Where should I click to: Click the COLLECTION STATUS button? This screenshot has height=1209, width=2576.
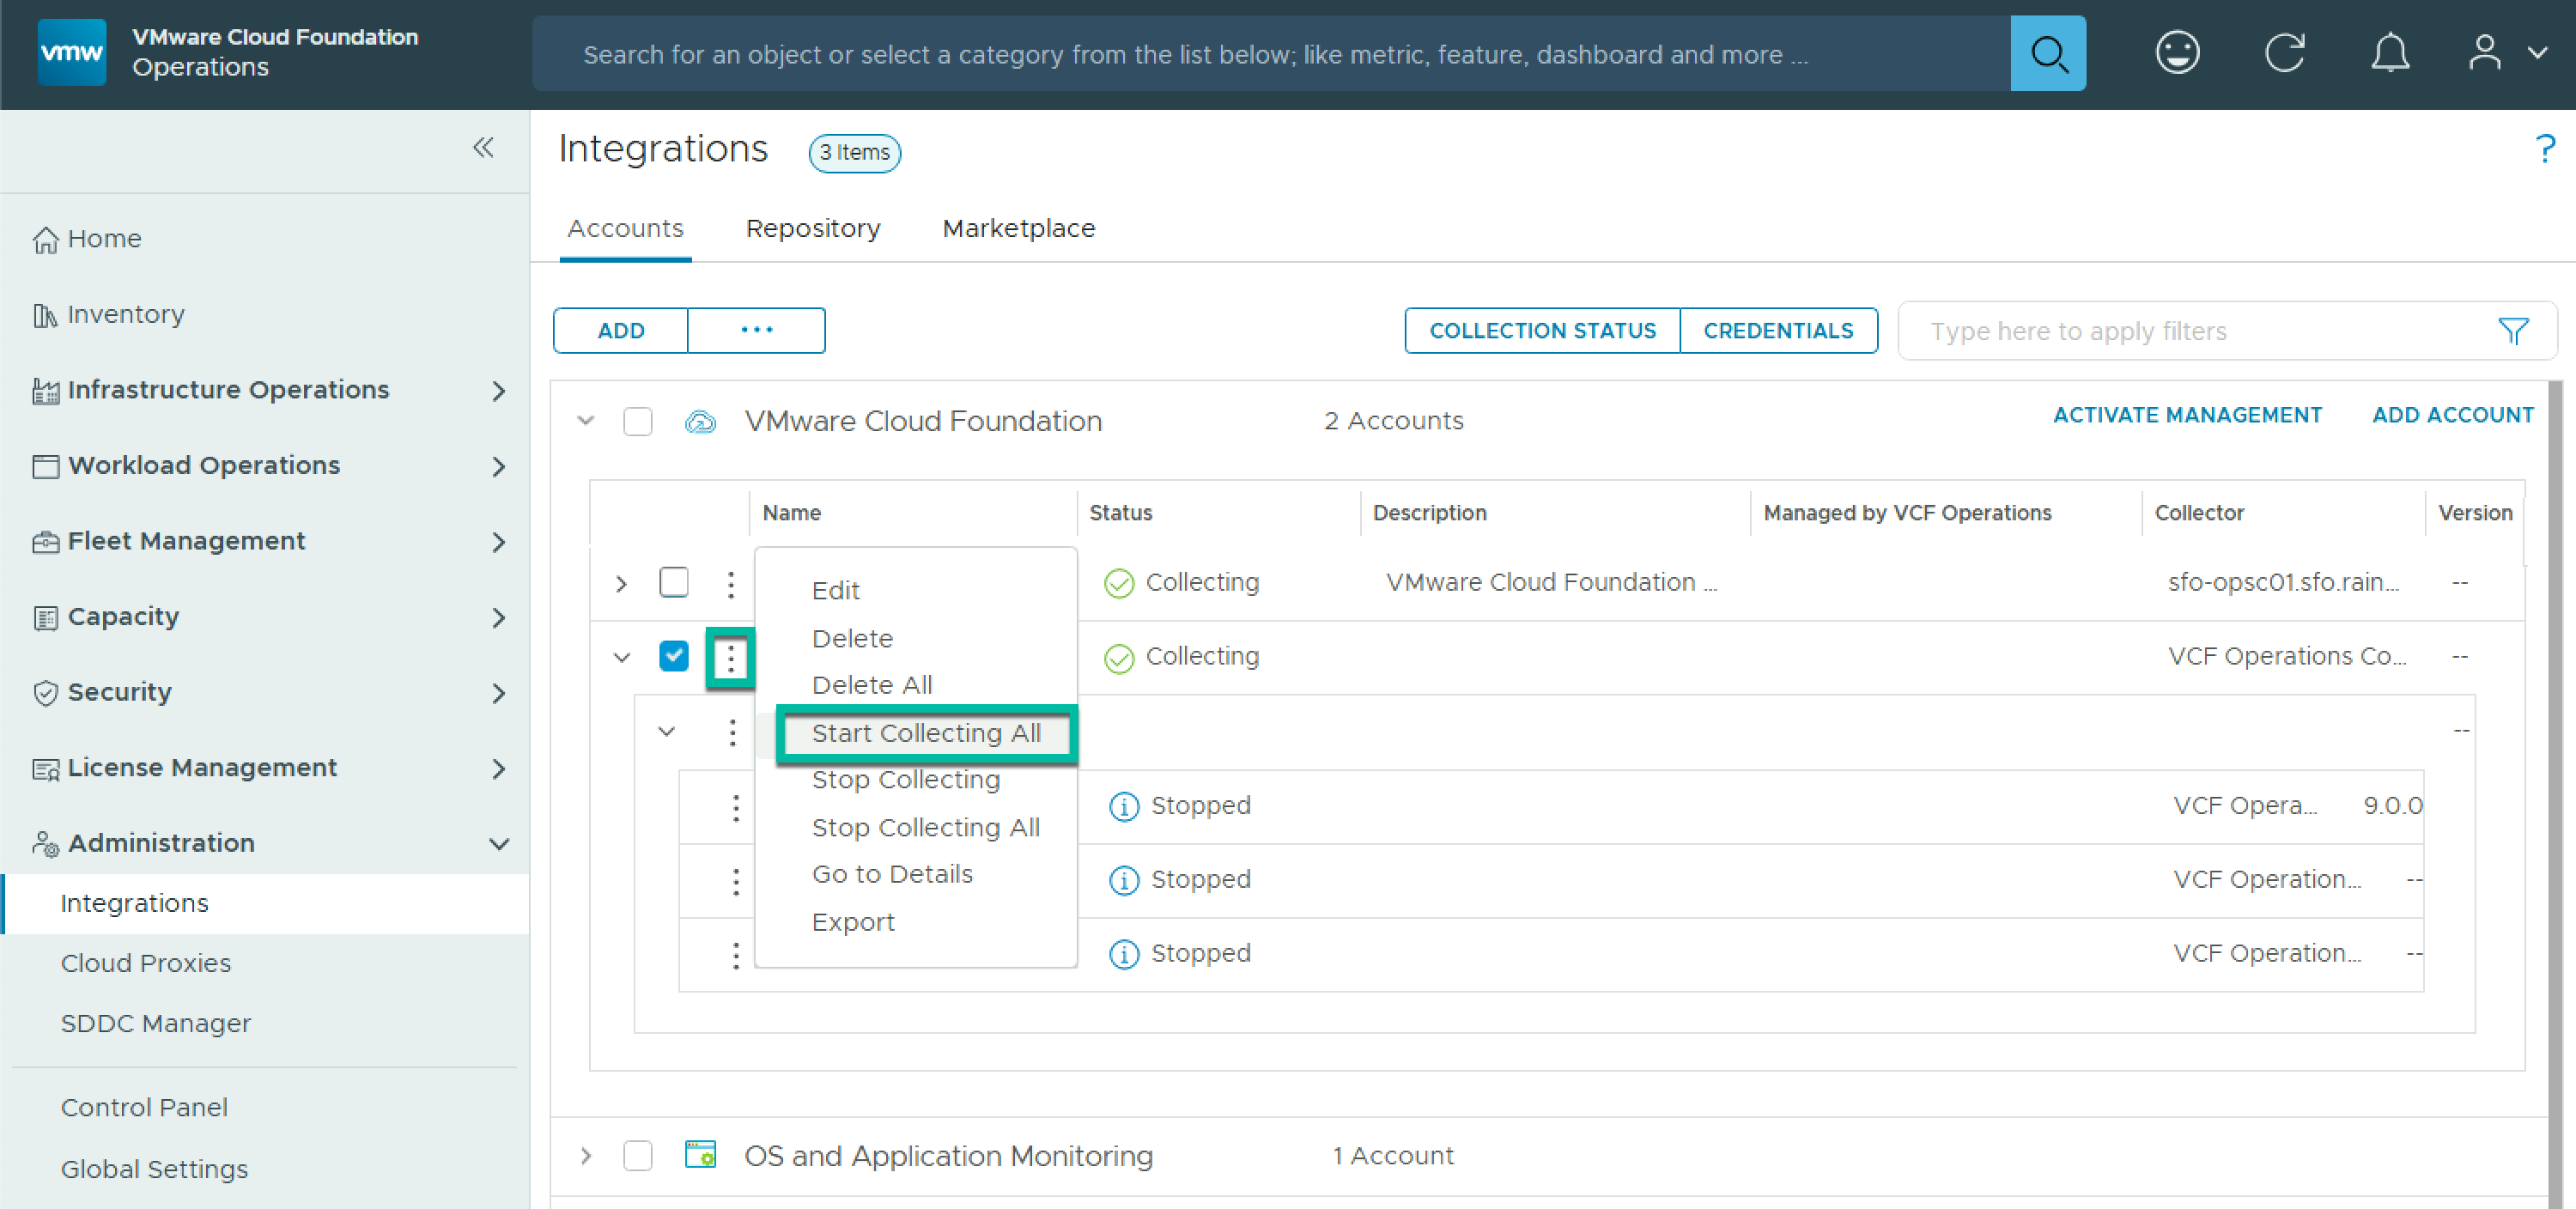[1541, 331]
